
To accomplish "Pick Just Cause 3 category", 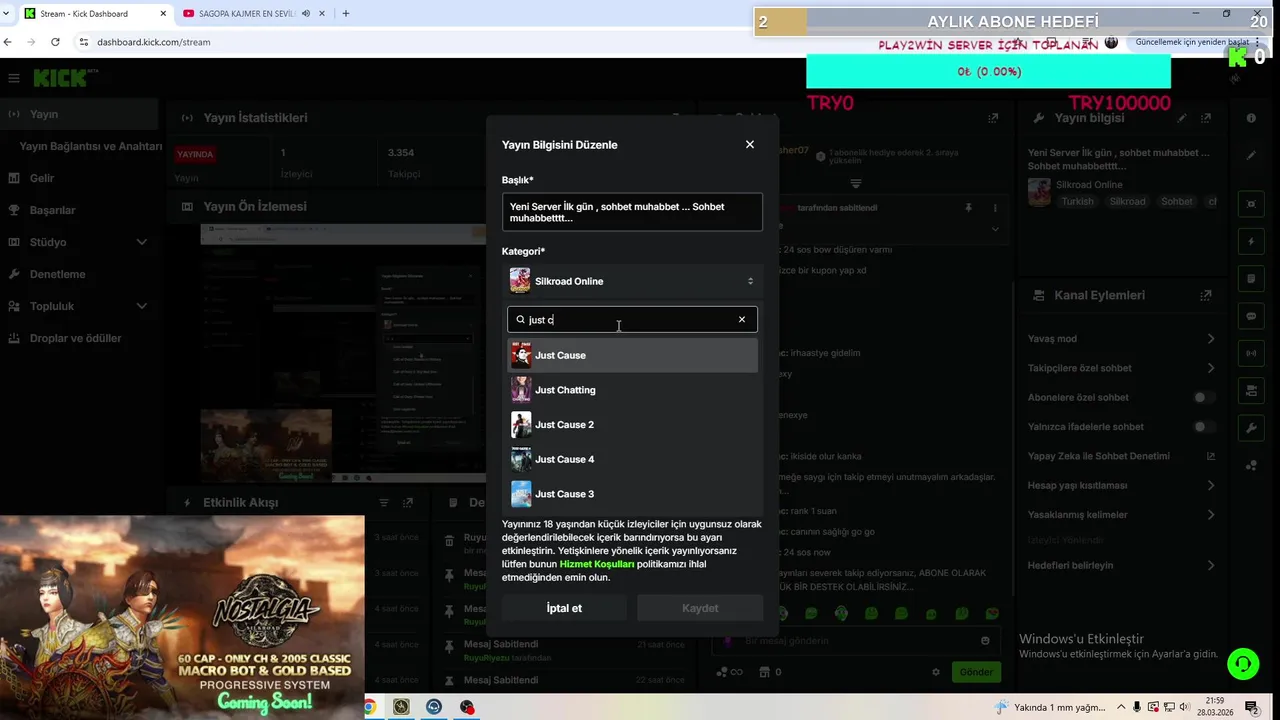I will tap(632, 494).
